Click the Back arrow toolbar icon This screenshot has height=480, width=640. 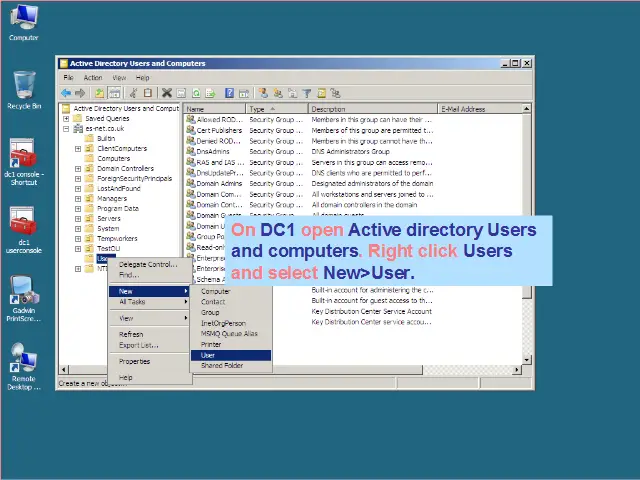click(x=66, y=93)
